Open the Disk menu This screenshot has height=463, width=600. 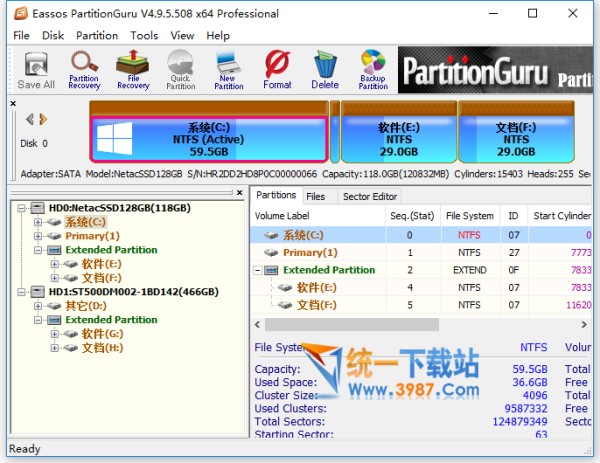pos(53,36)
